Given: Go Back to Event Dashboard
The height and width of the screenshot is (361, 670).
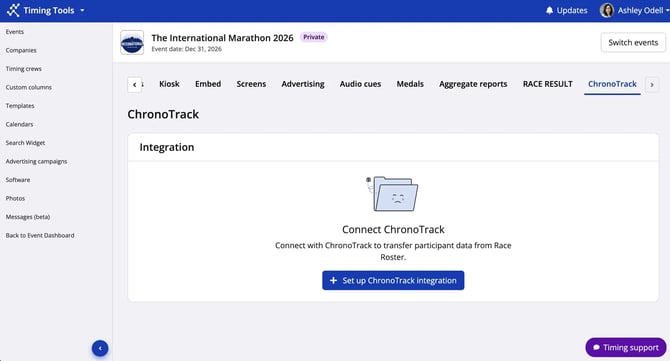Looking at the screenshot, I should point(40,235).
